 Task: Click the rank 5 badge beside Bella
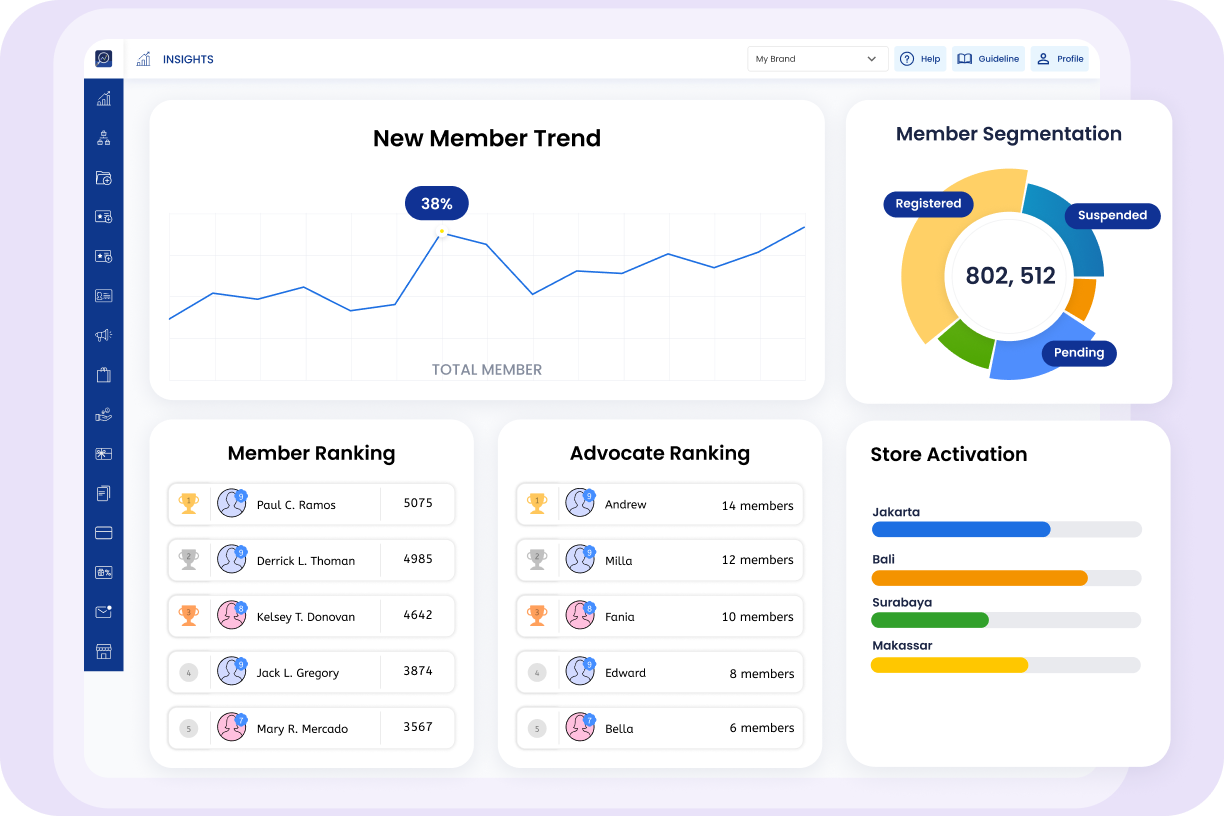tap(537, 729)
